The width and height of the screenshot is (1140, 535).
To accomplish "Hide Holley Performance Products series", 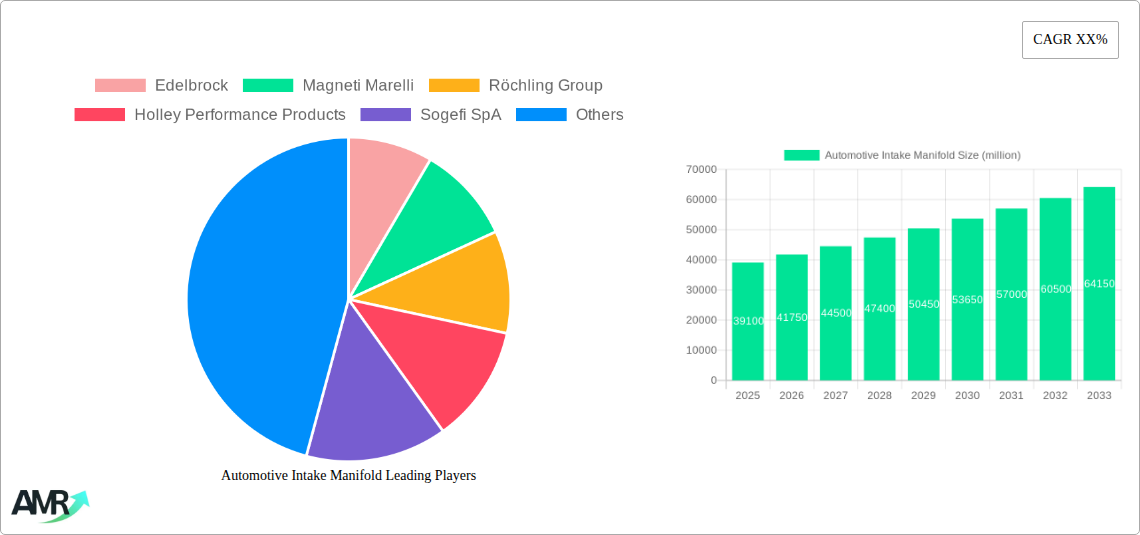I will (210, 115).
